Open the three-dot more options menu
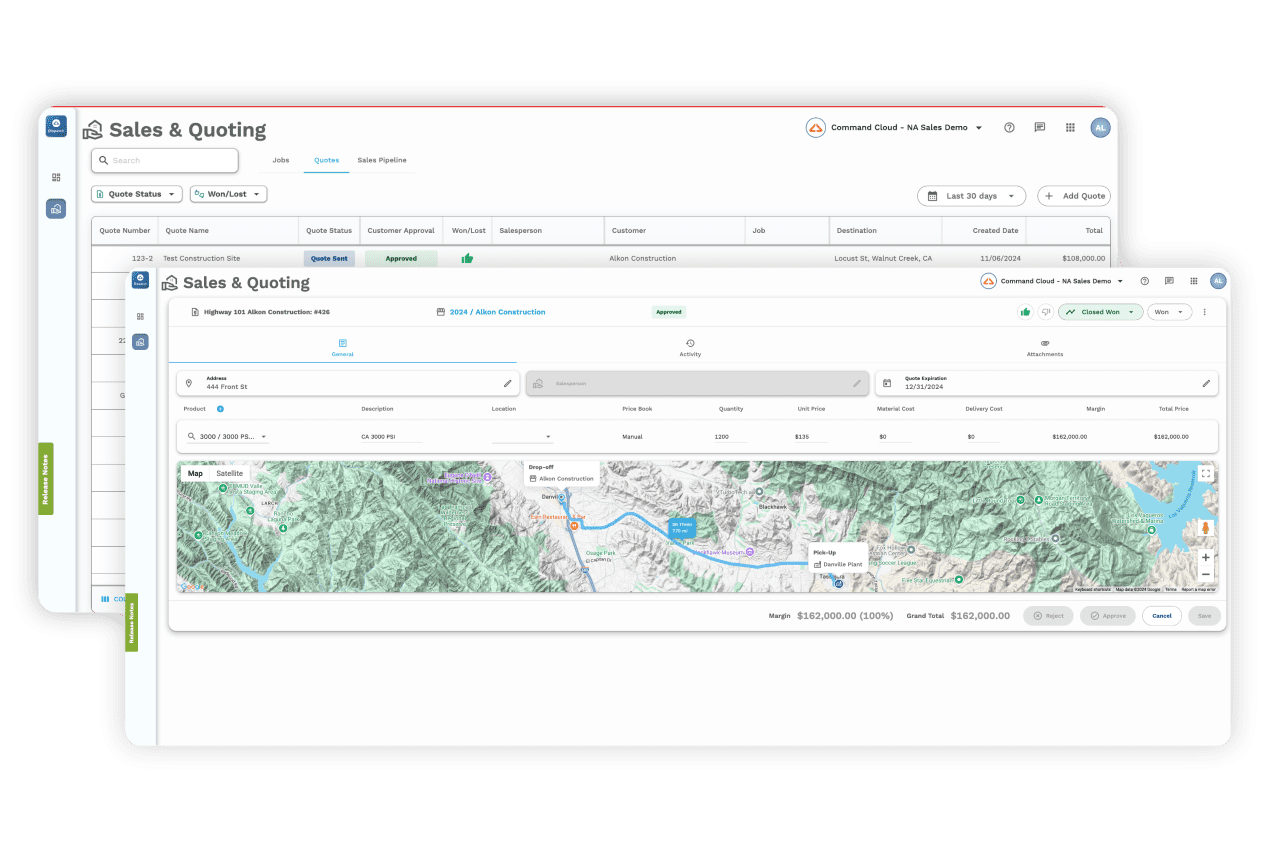Screen dimensions: 1280x853 coord(1204,312)
